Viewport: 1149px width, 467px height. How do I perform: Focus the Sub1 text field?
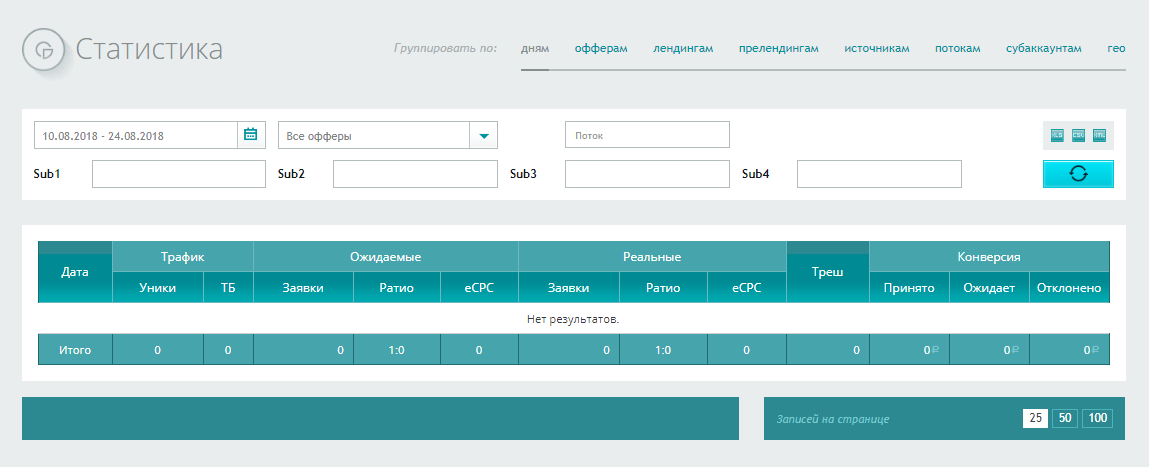pos(179,174)
